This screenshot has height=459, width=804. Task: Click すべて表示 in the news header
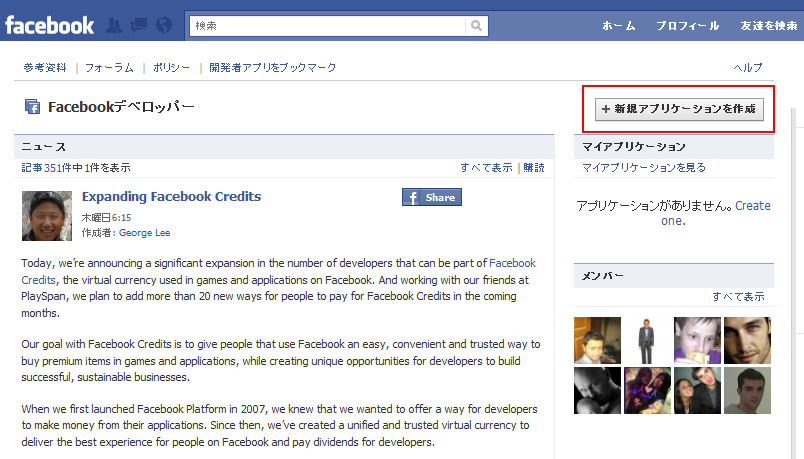486,168
